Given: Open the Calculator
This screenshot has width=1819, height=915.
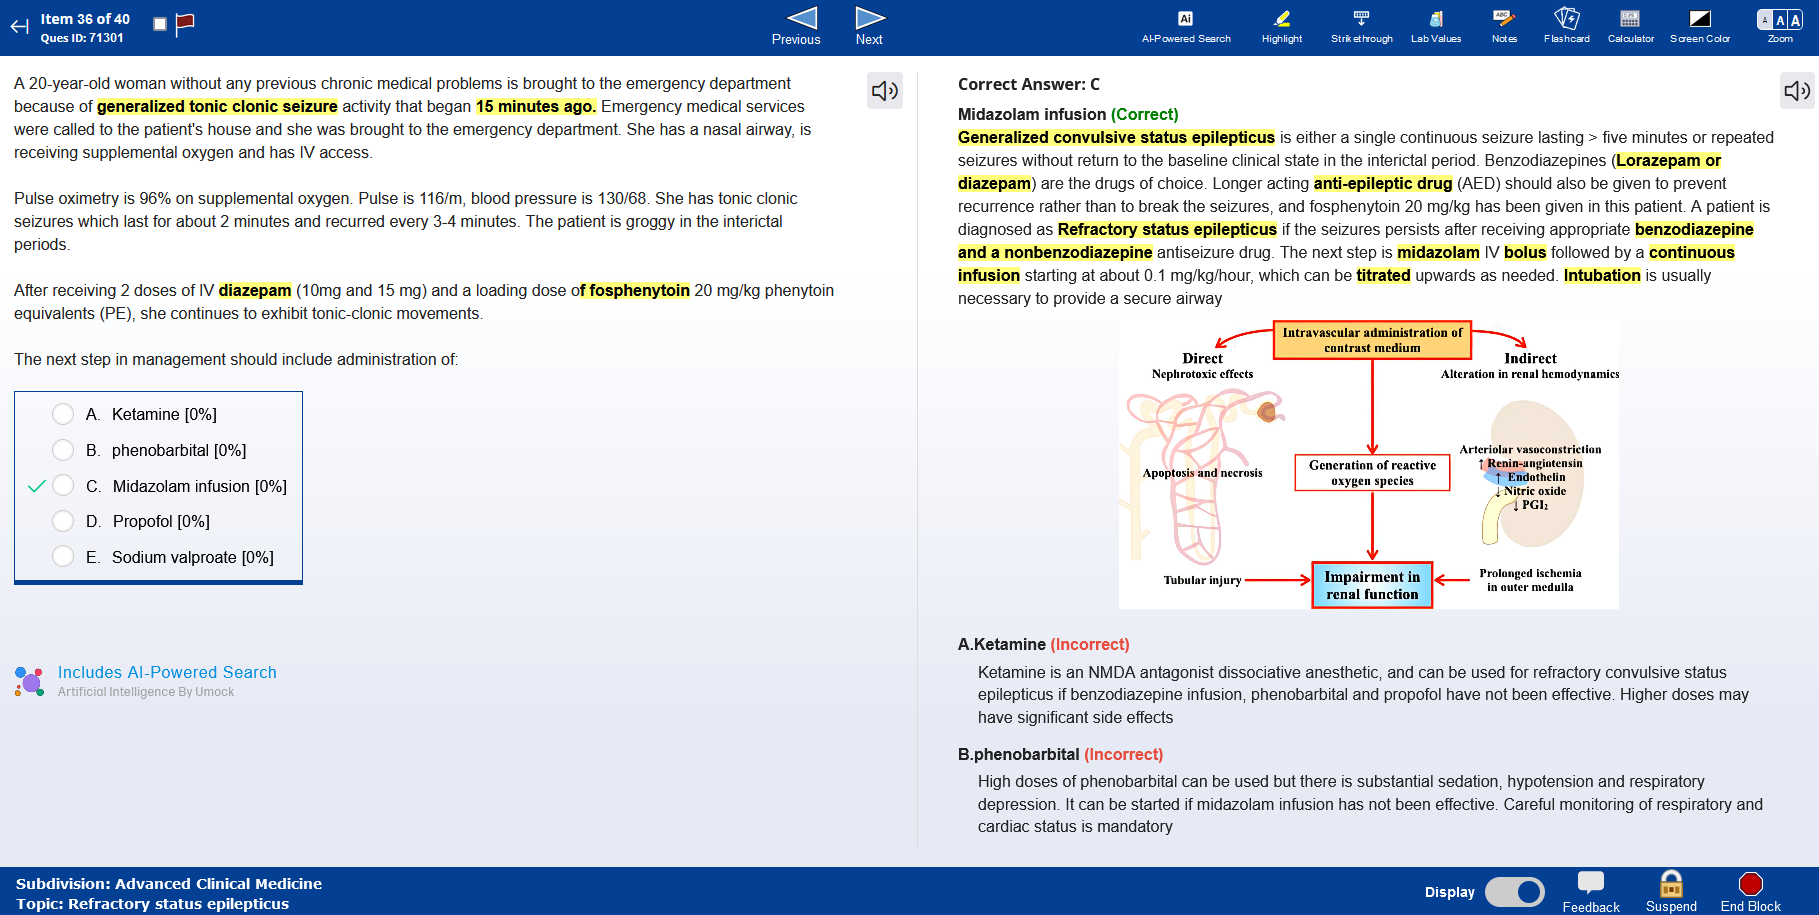Looking at the screenshot, I should click(1631, 27).
